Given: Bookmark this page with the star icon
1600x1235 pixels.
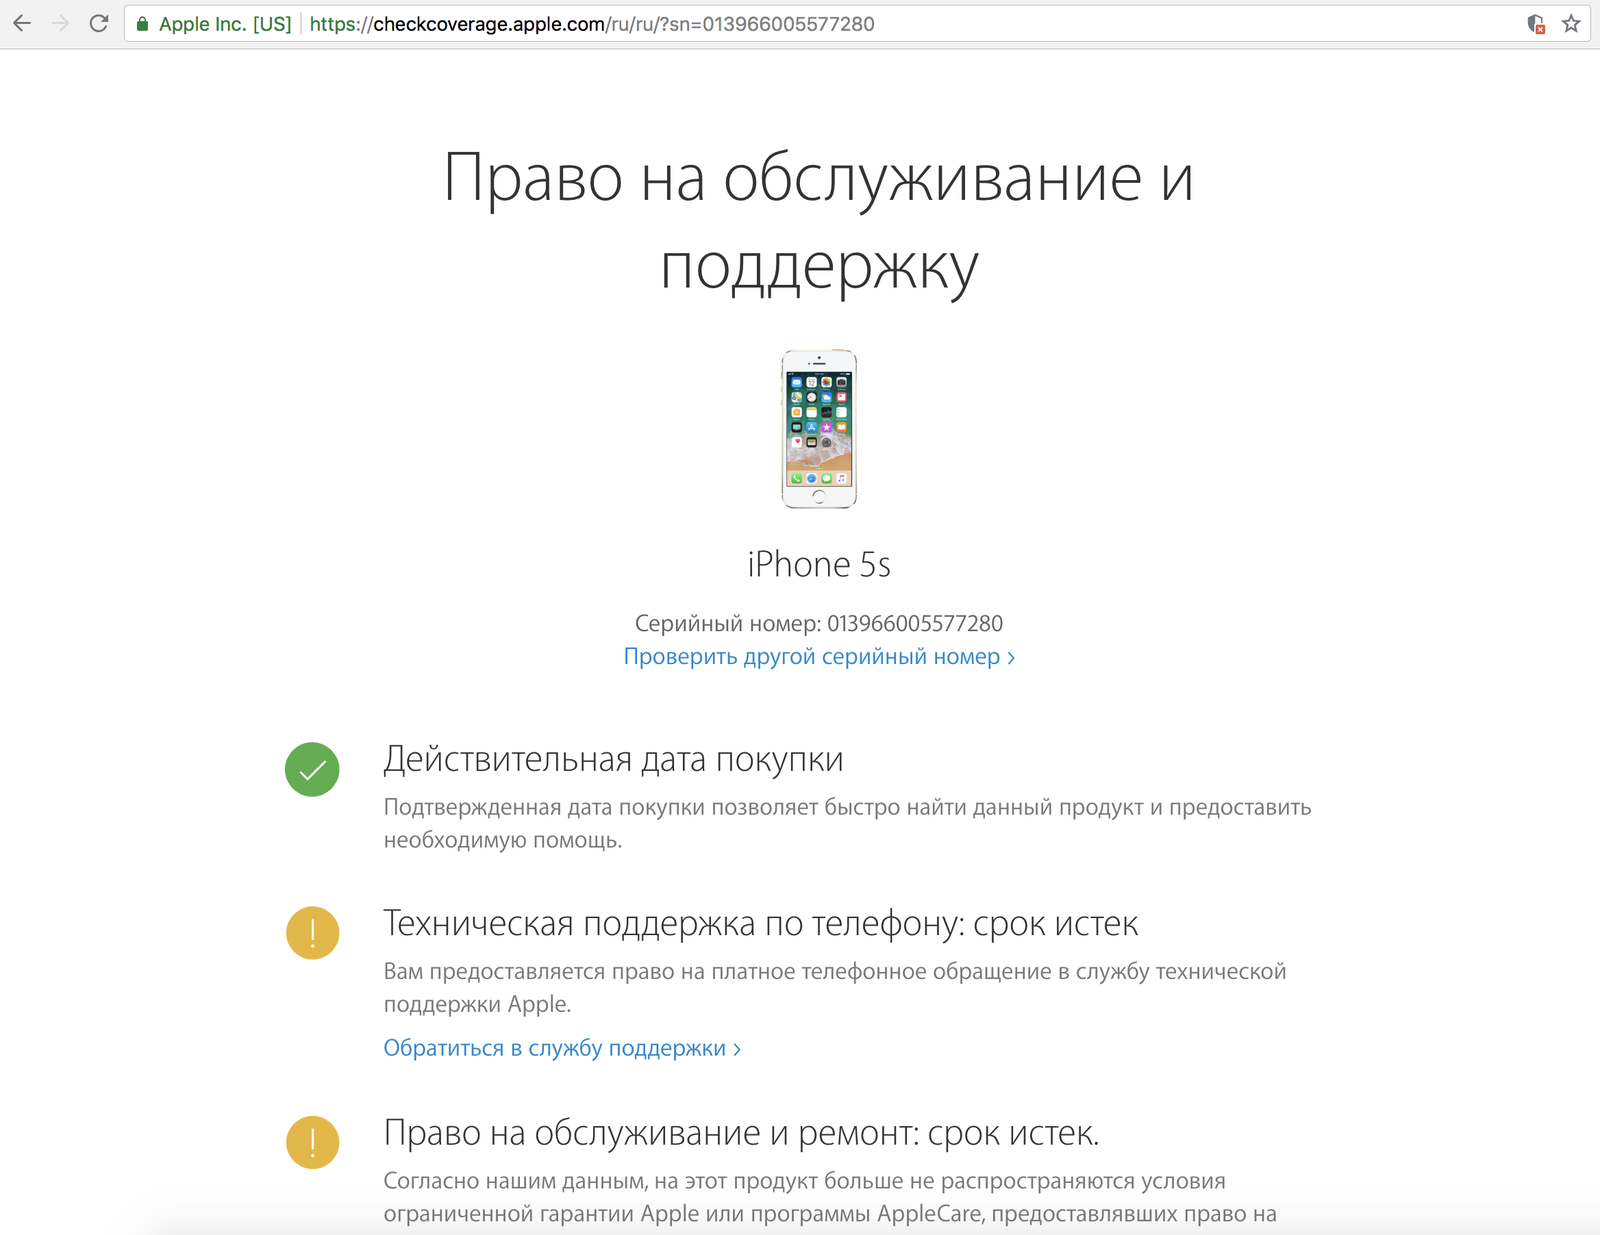Looking at the screenshot, I should coord(1571,23).
